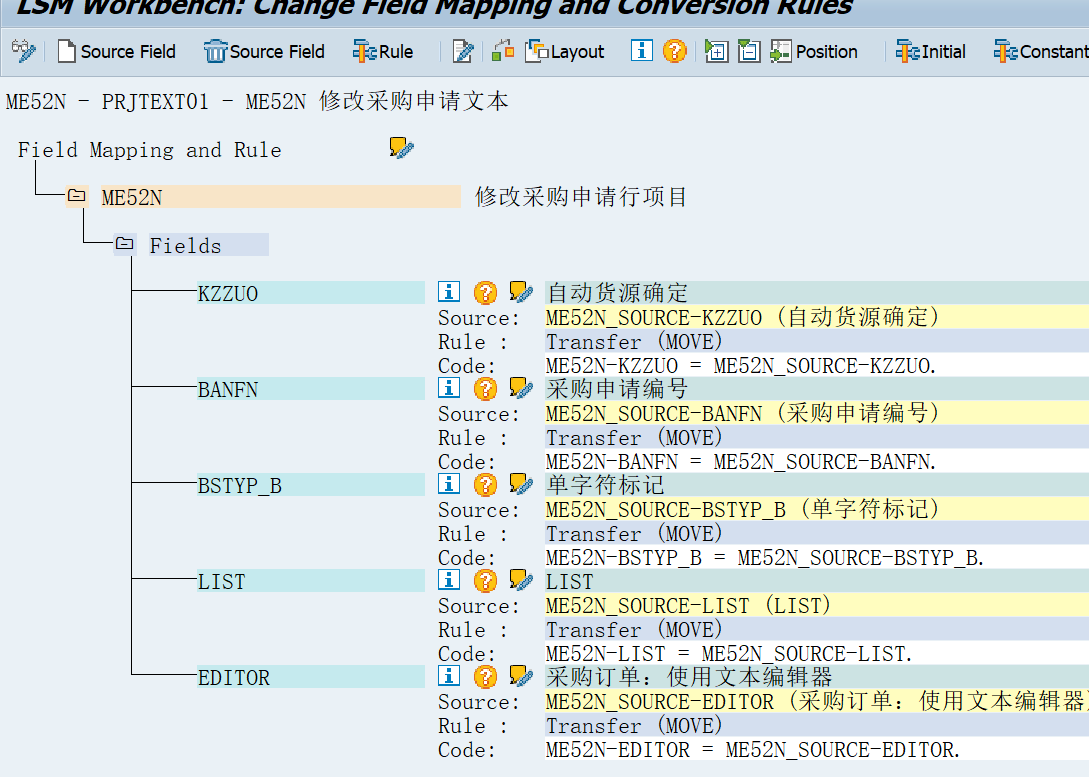Select the ME52N_SOURCE-BSTYP_B source line

click(x=817, y=509)
